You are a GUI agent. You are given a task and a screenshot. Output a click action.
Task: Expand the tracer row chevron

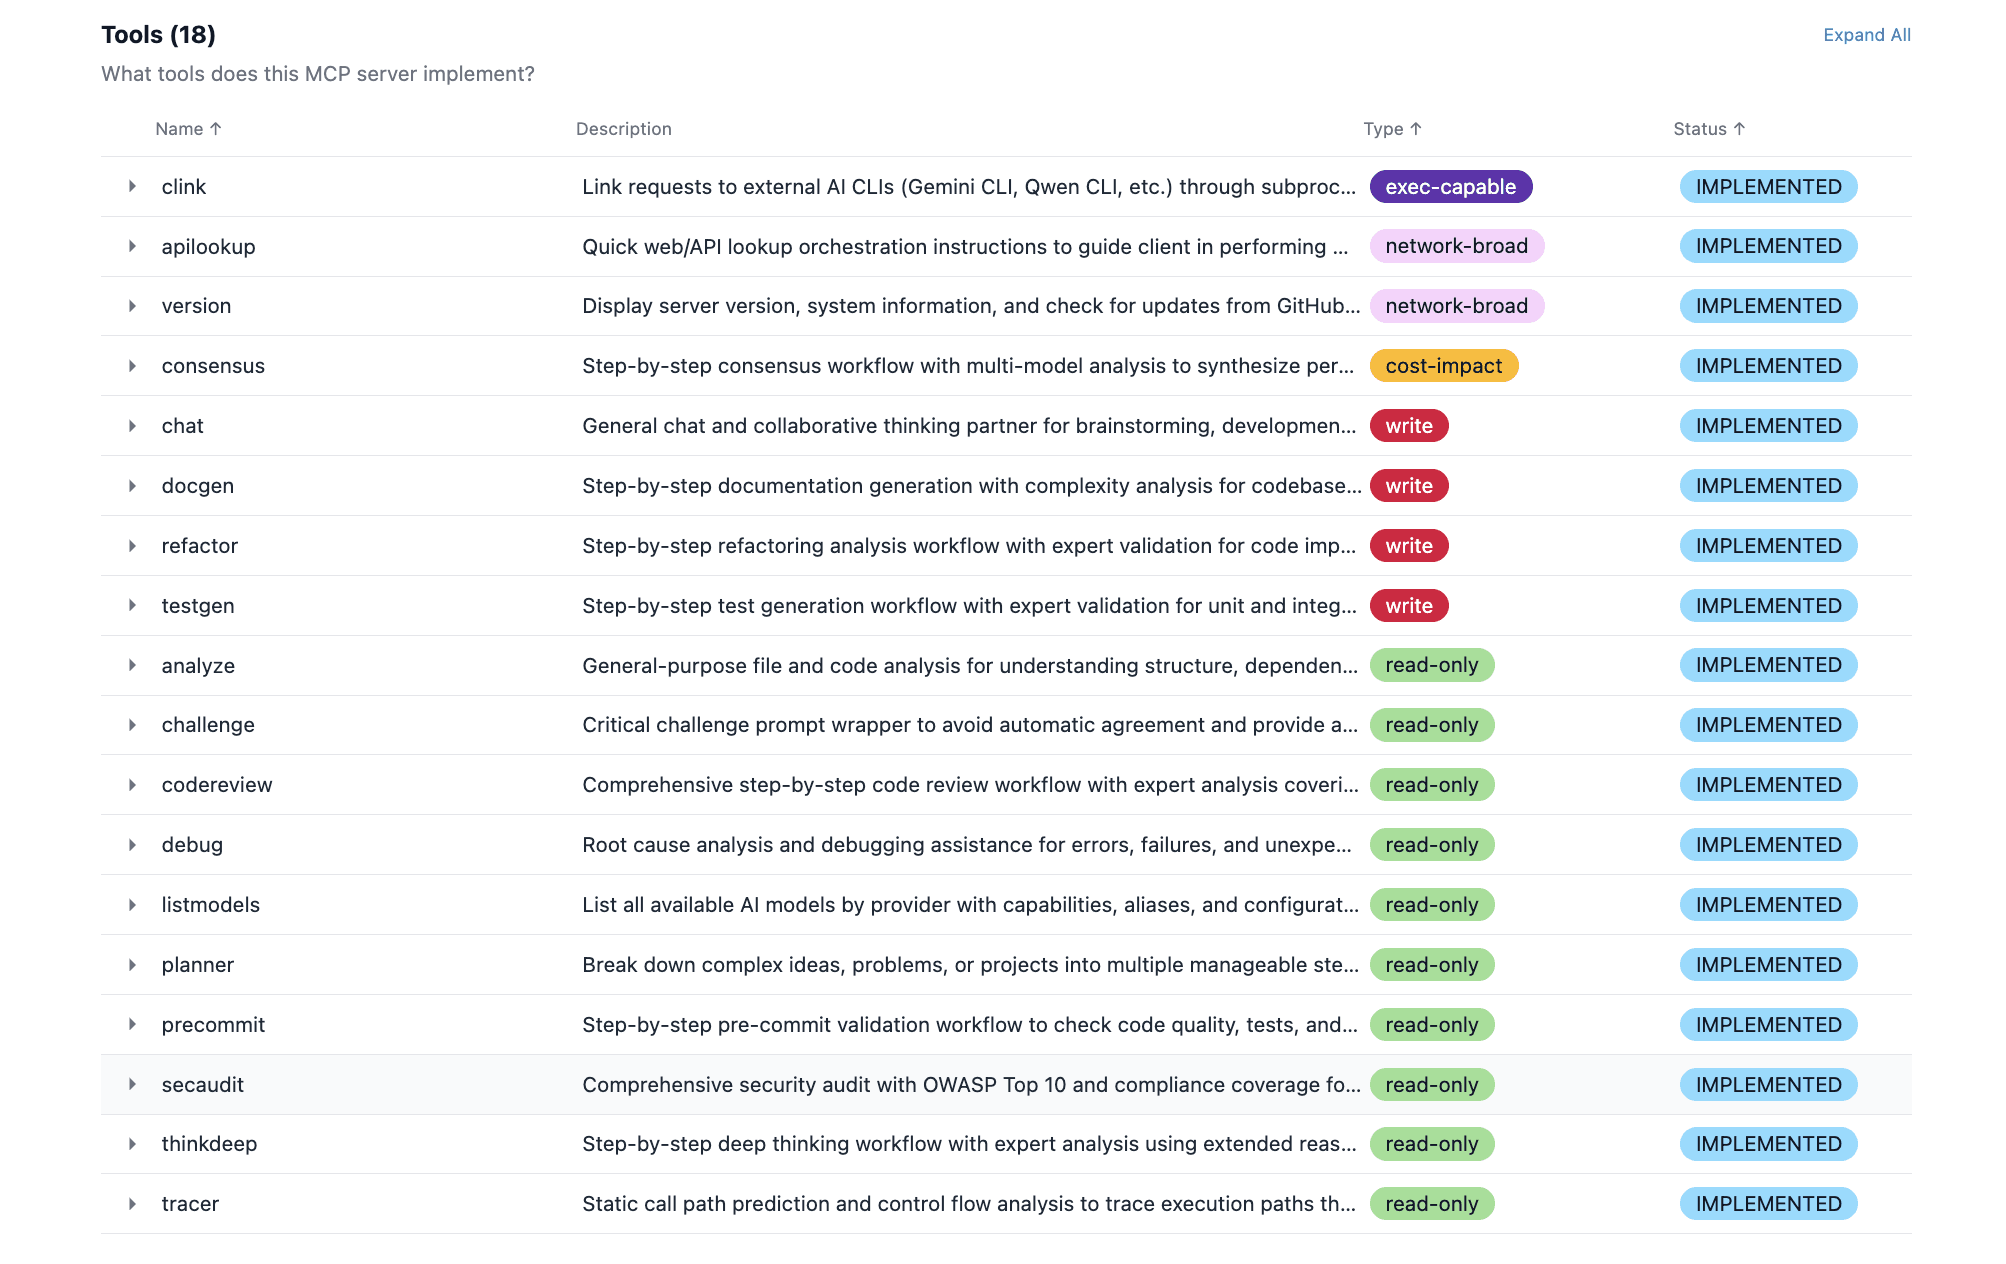[132, 1204]
